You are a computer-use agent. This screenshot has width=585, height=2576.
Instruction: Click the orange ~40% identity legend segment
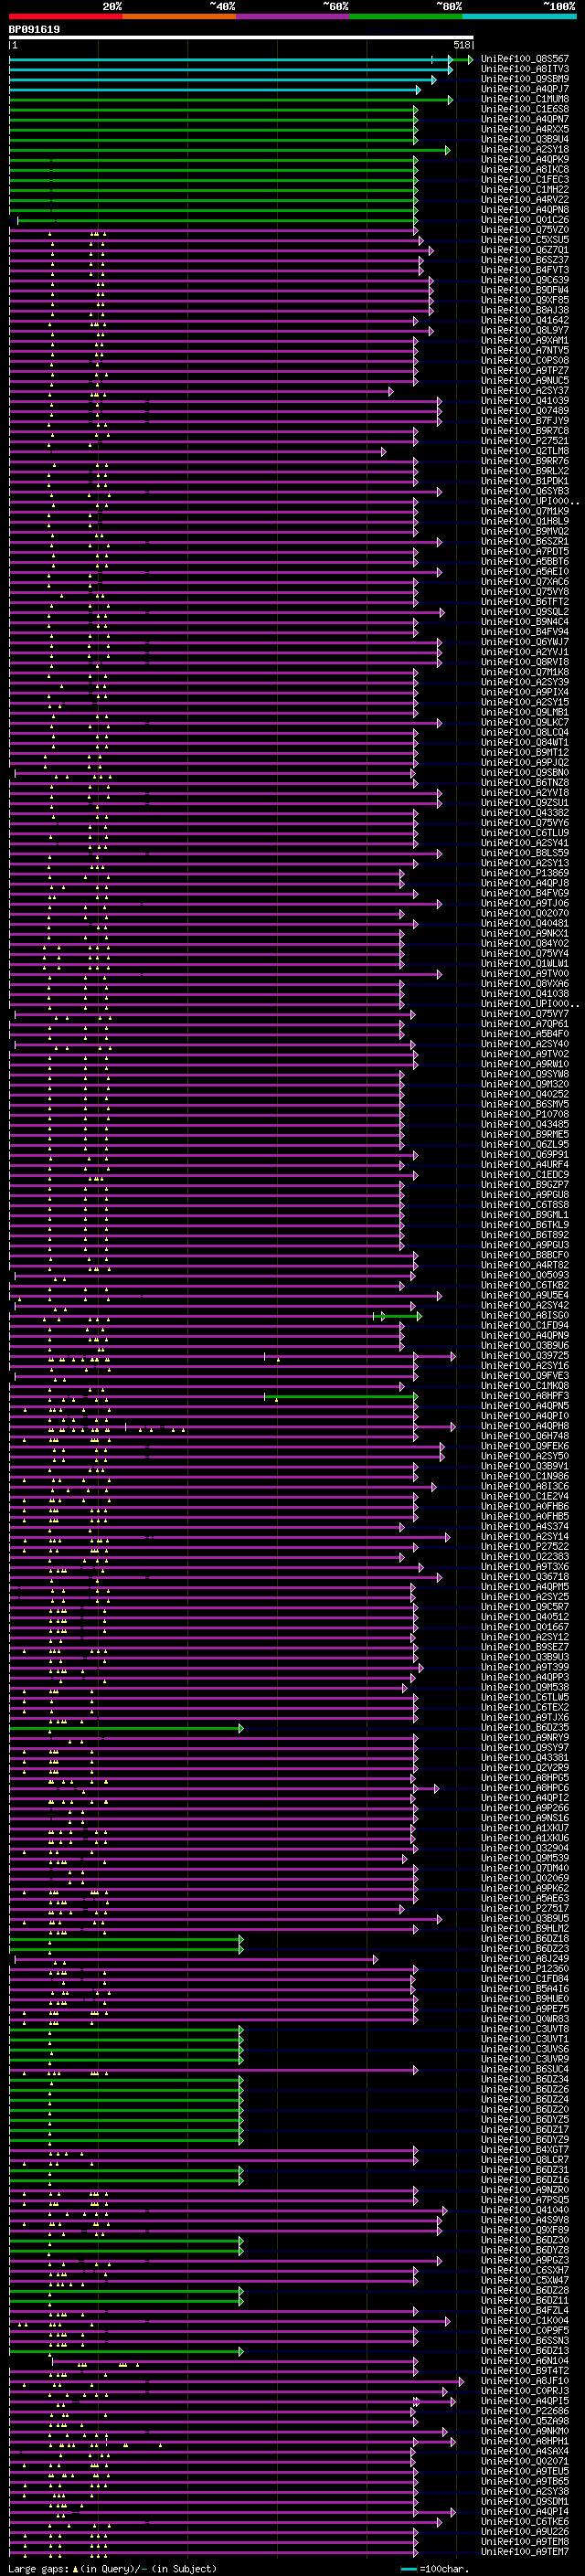tap(179, 16)
